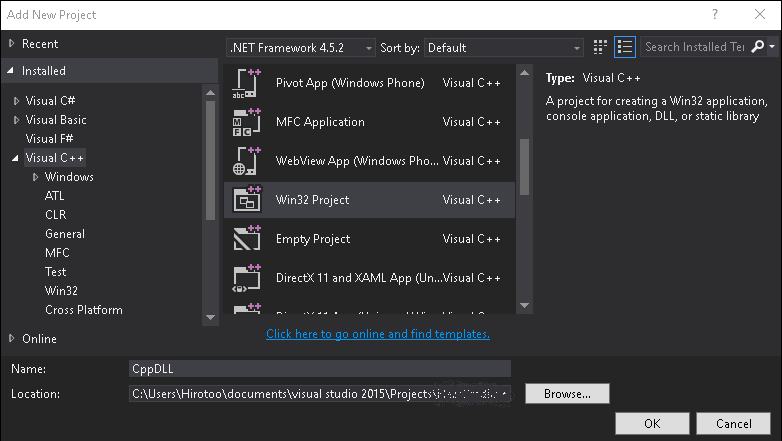This screenshot has width=782, height=441.
Task: Select the "Pivot App (Windows Phone)" name text
Action: click(350, 83)
